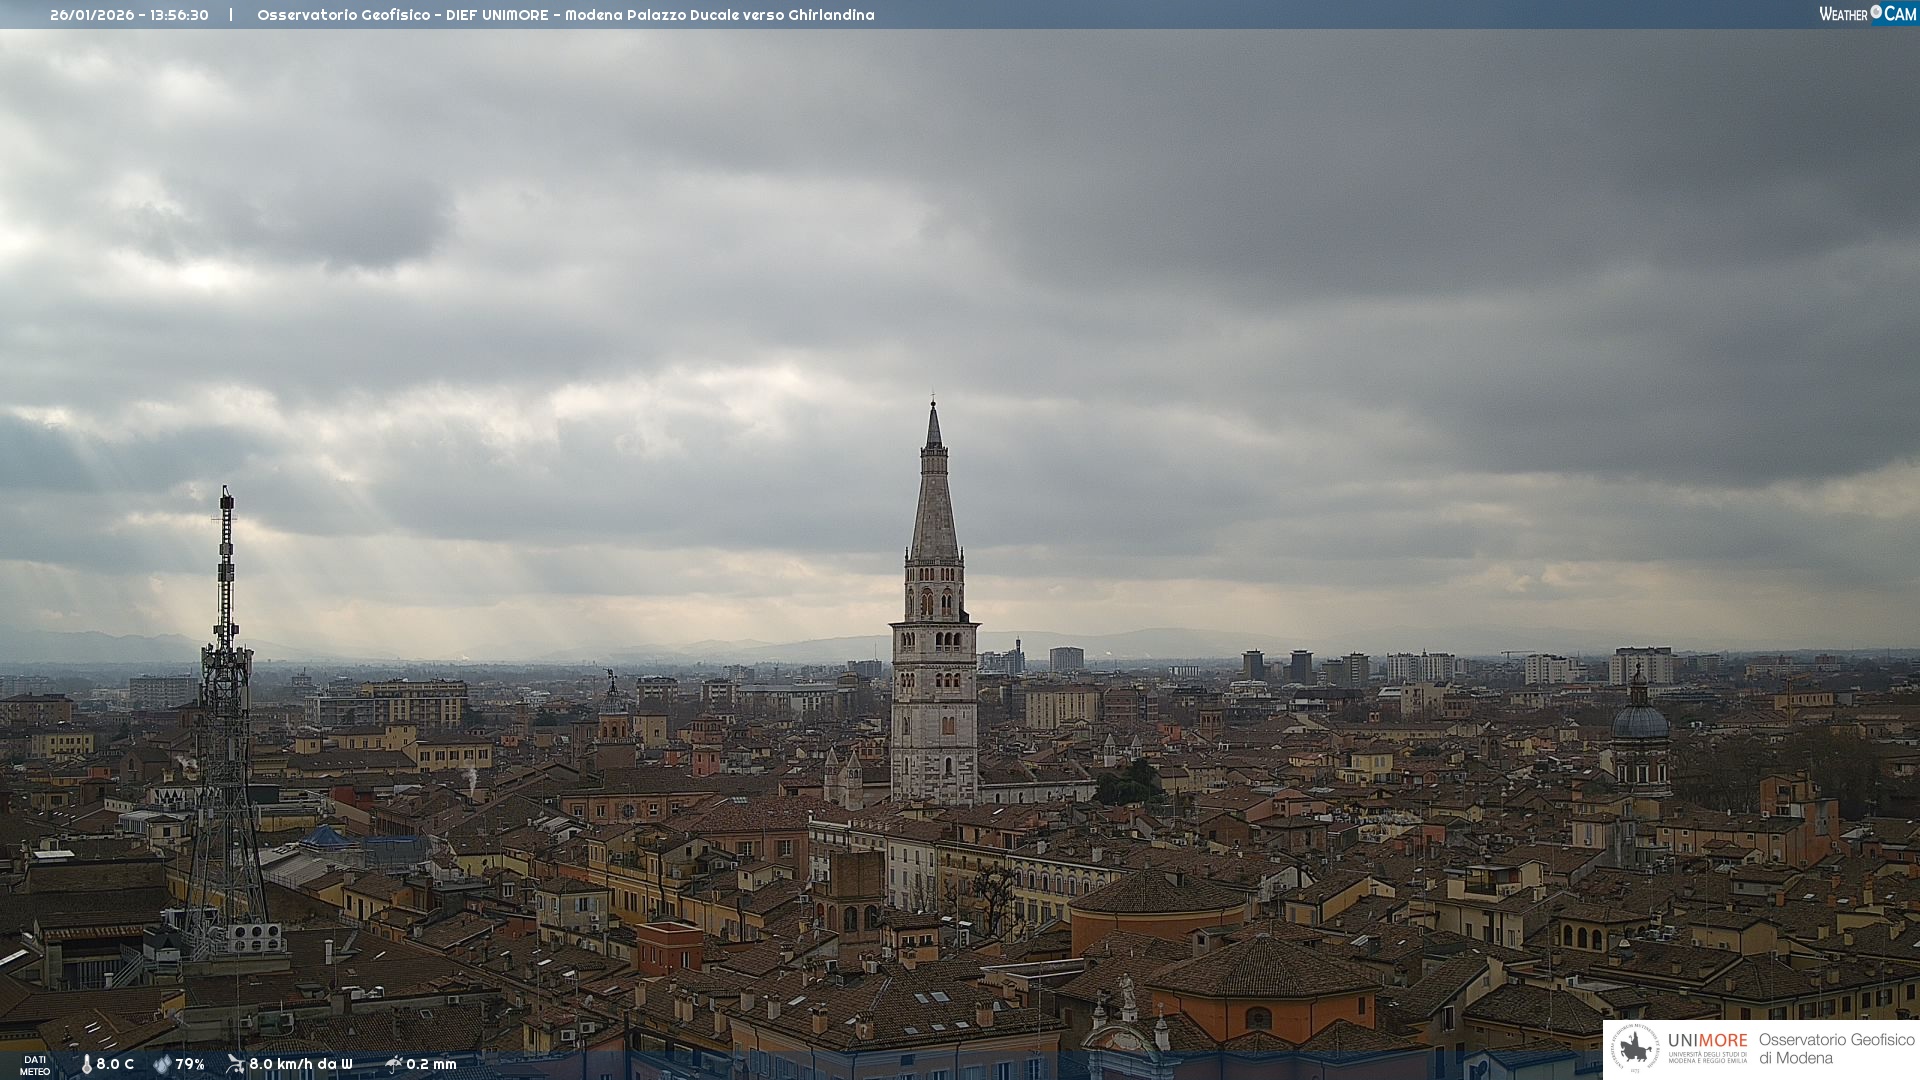
Task: Click the Ghirlandina tower spire
Action: tap(934, 490)
